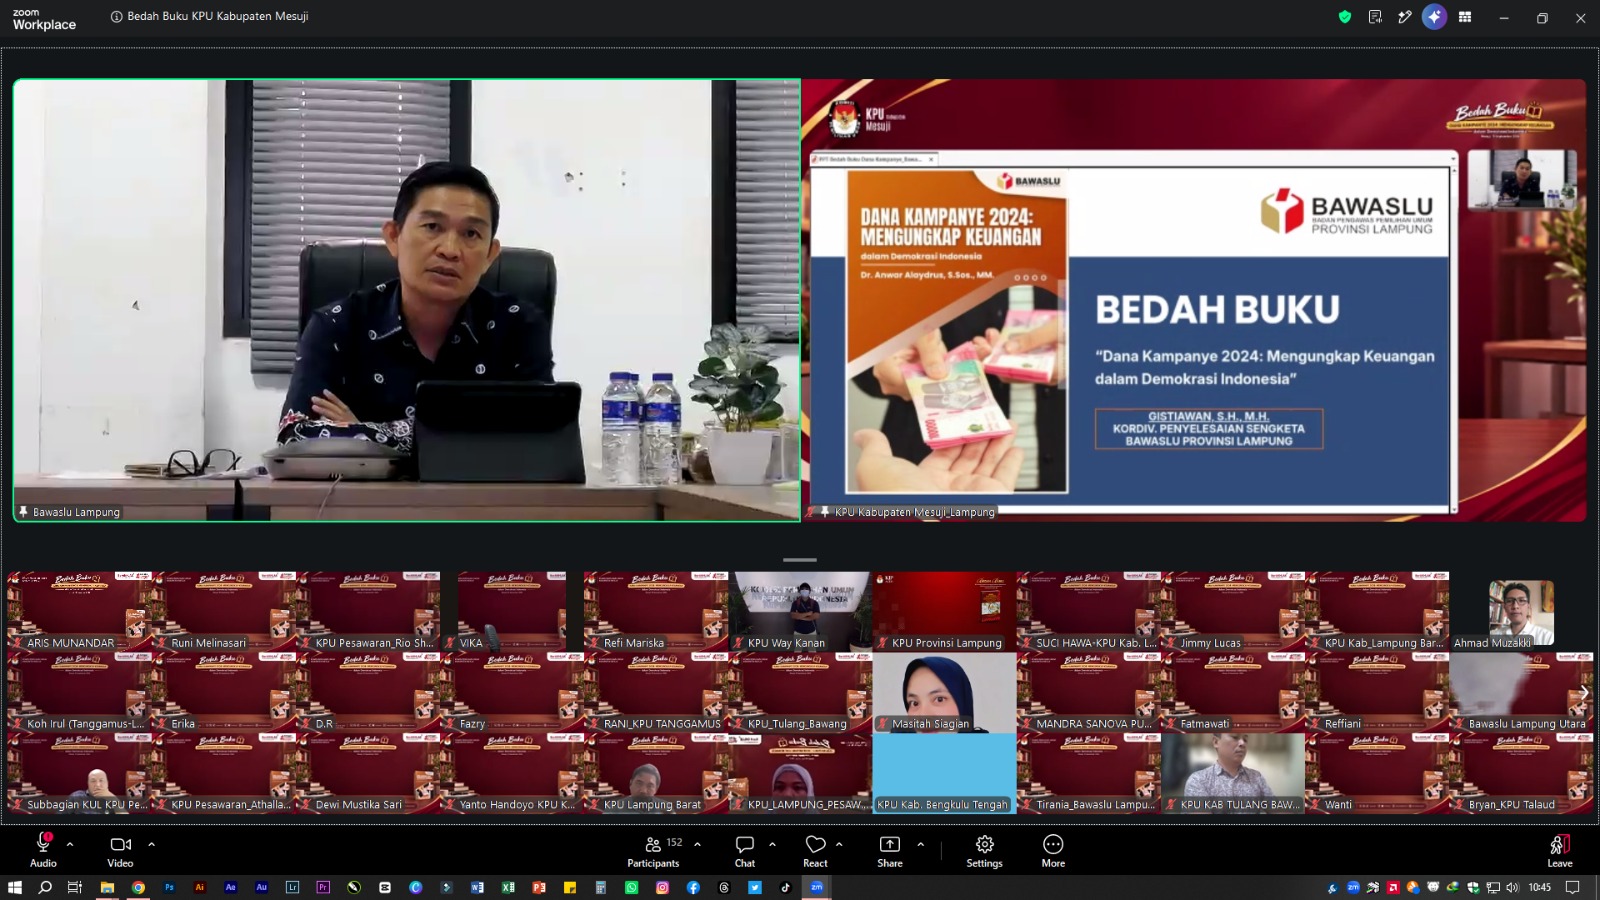Image resolution: width=1600 pixels, height=900 pixels.
Task: Select the Bryan_KPU Talaud participant tile
Action: click(1521, 773)
